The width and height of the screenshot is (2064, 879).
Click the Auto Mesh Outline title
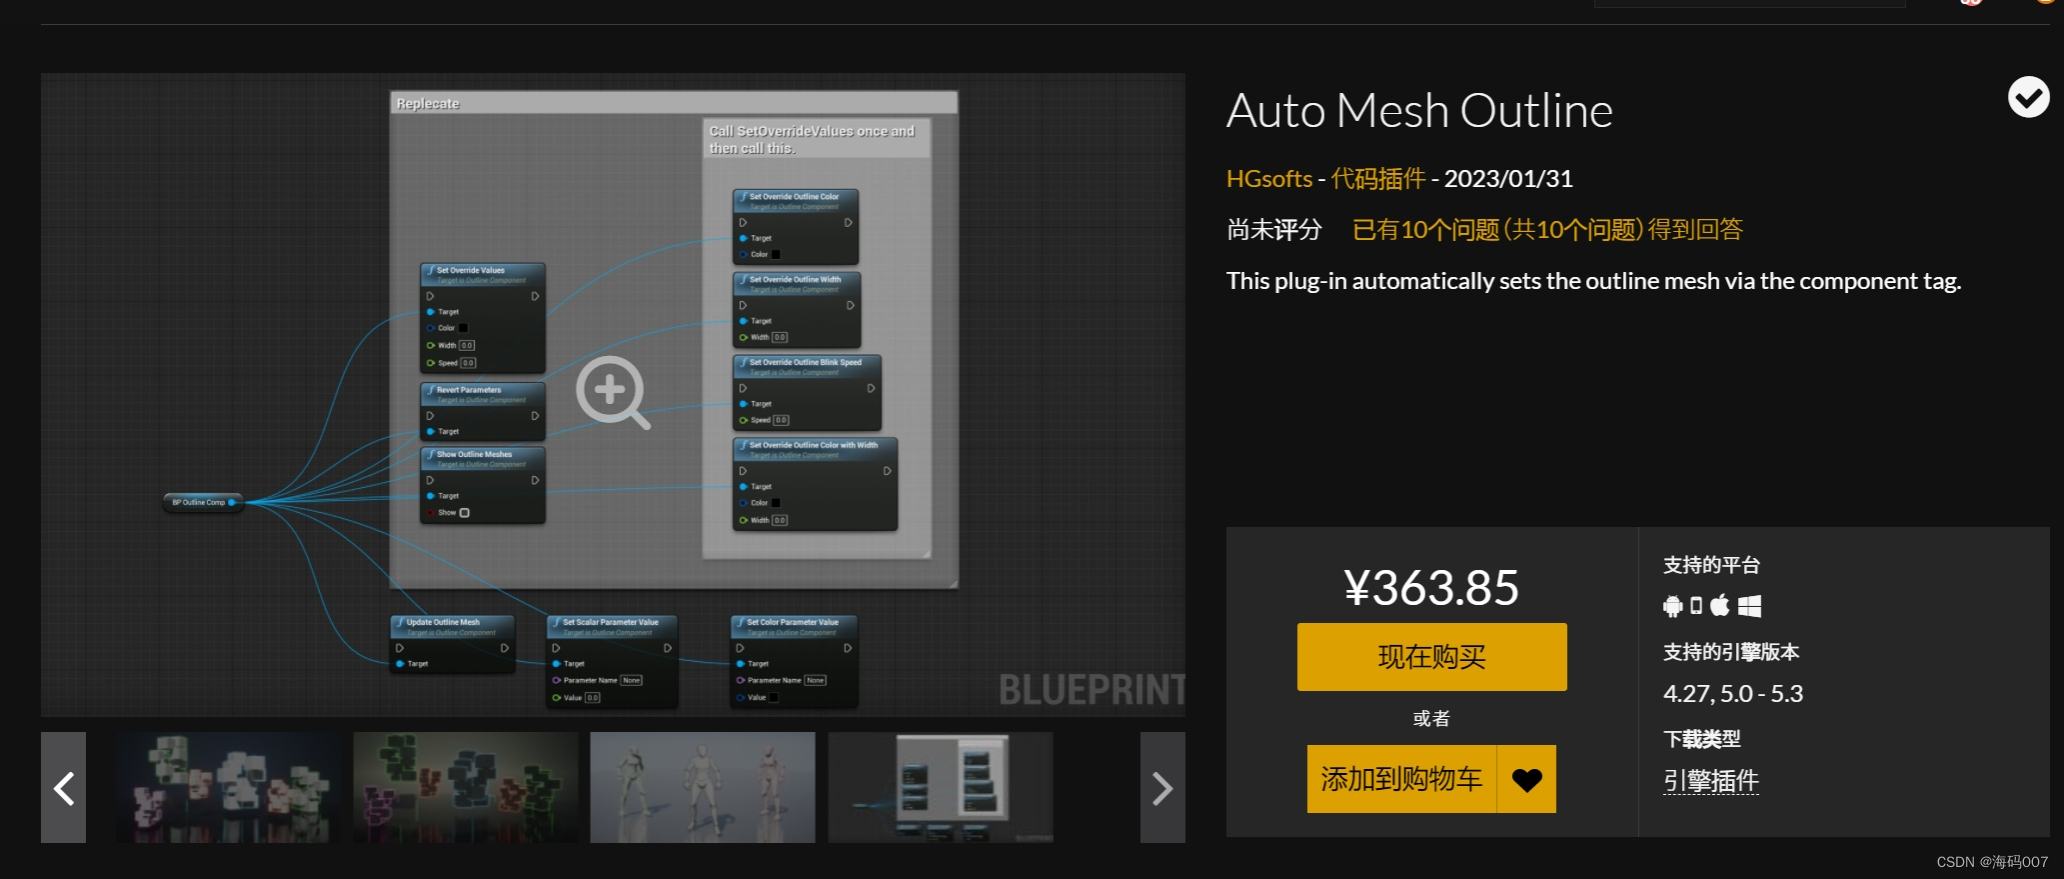pos(1419,111)
